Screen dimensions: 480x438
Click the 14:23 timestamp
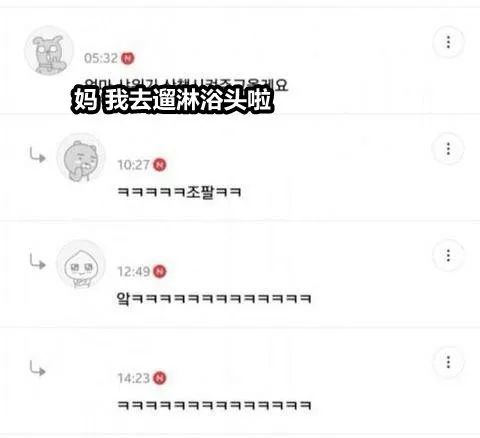[x=134, y=378]
